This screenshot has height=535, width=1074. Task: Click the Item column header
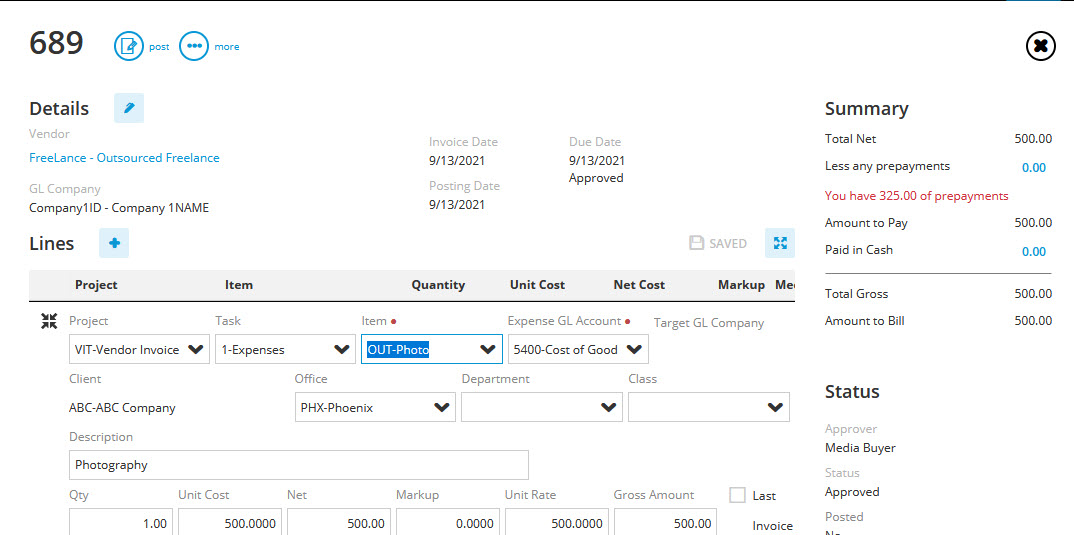coord(238,285)
